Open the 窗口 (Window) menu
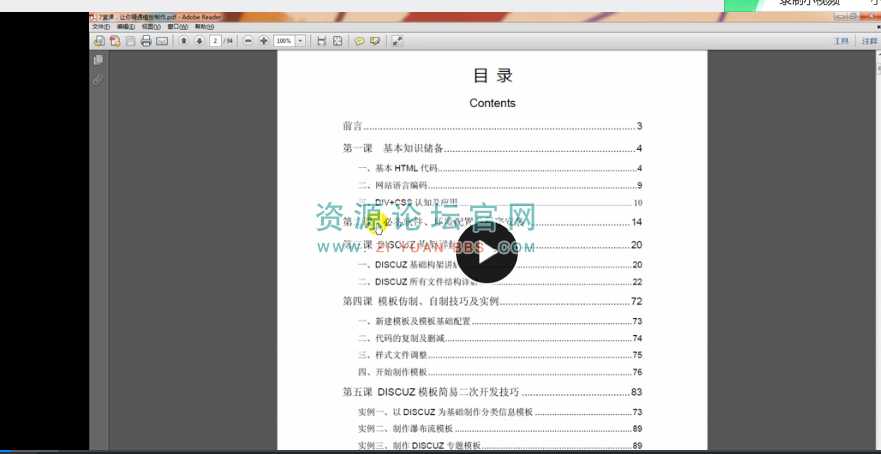Screen dimensions: 881x454 pyautogui.click(x=178, y=26)
